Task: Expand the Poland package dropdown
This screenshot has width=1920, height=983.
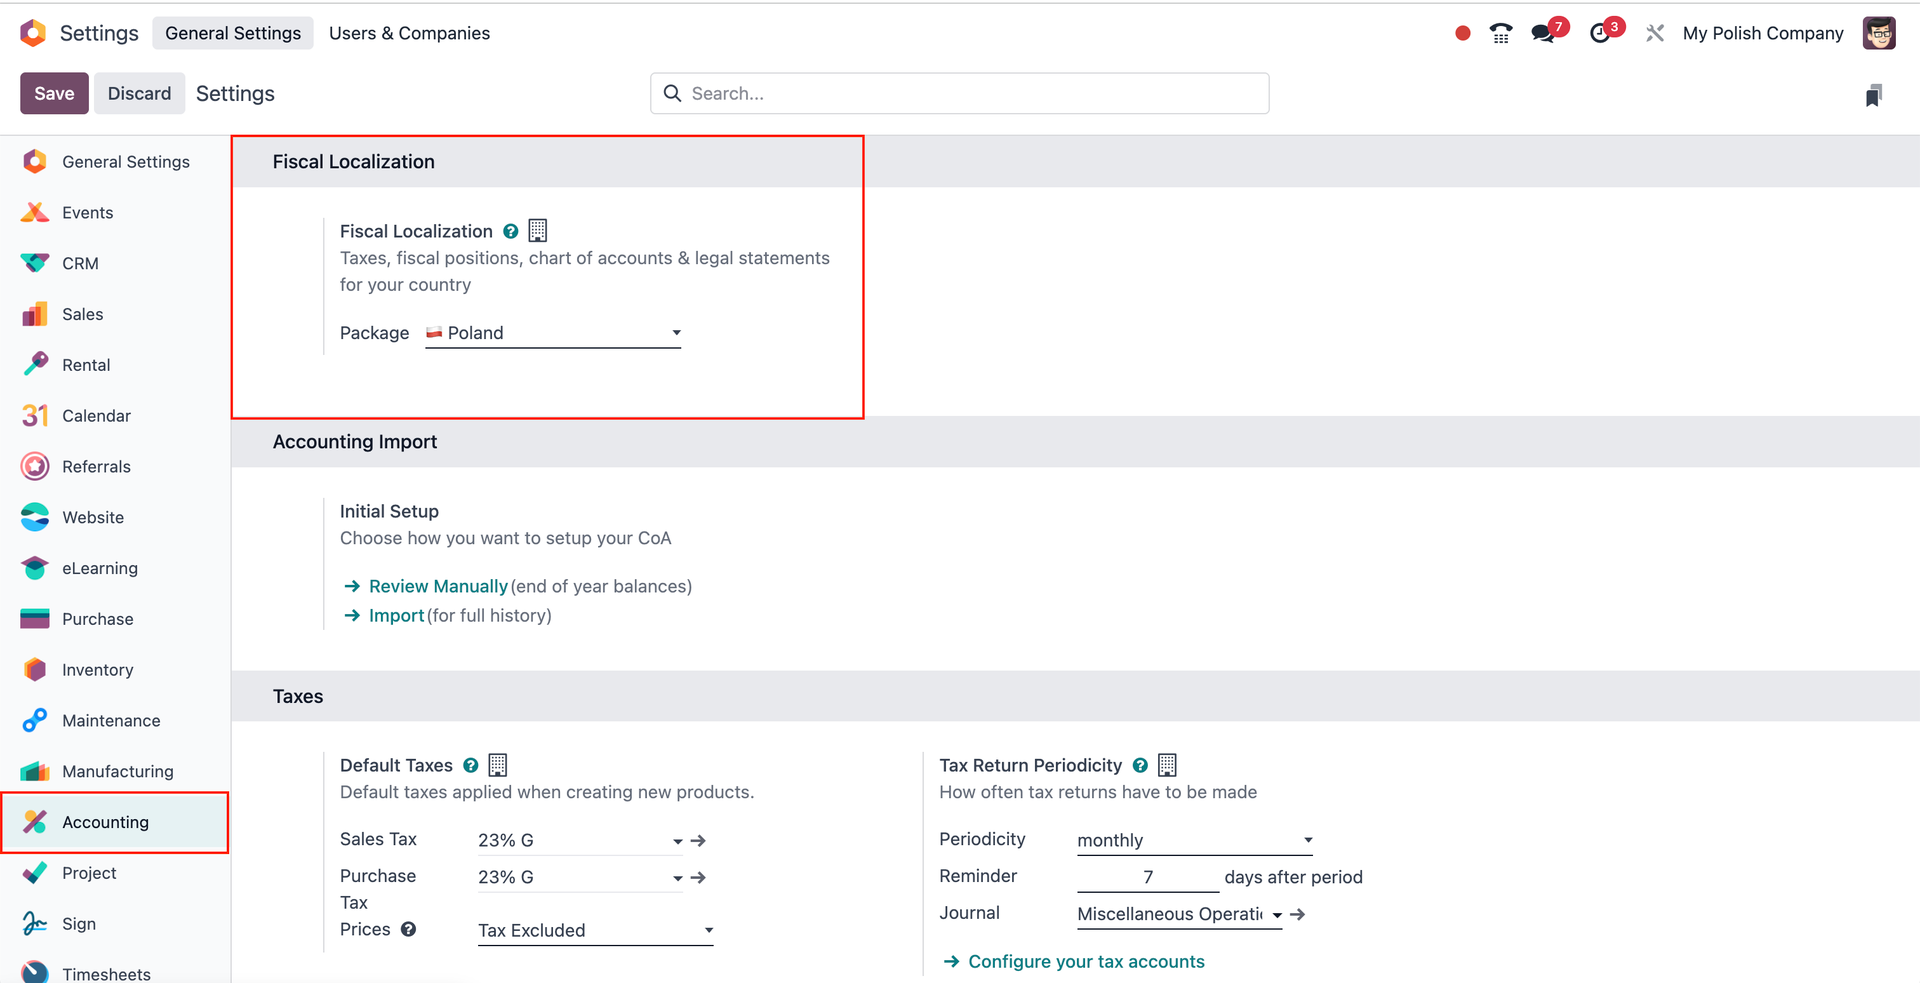Action: (676, 333)
